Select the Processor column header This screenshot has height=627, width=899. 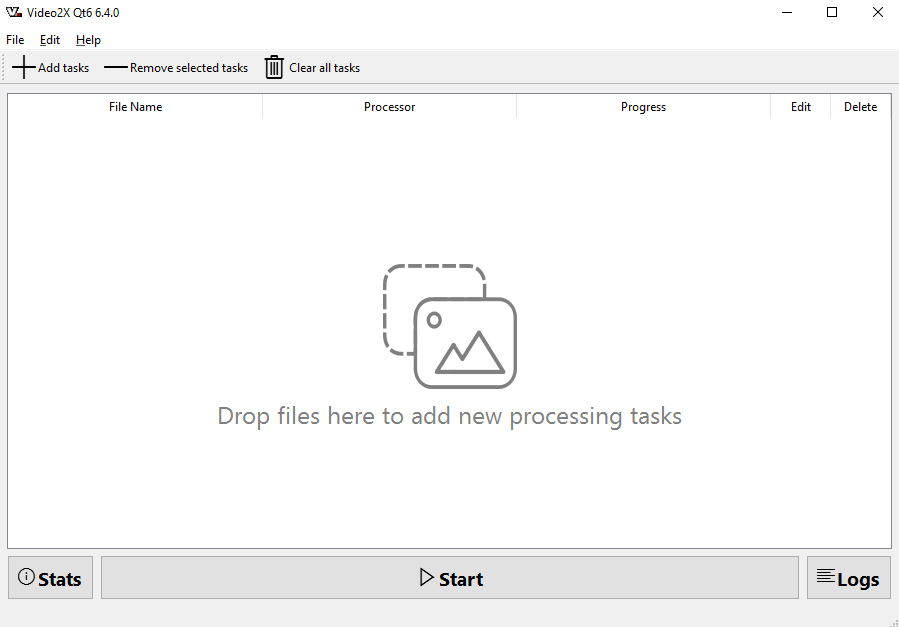point(389,107)
